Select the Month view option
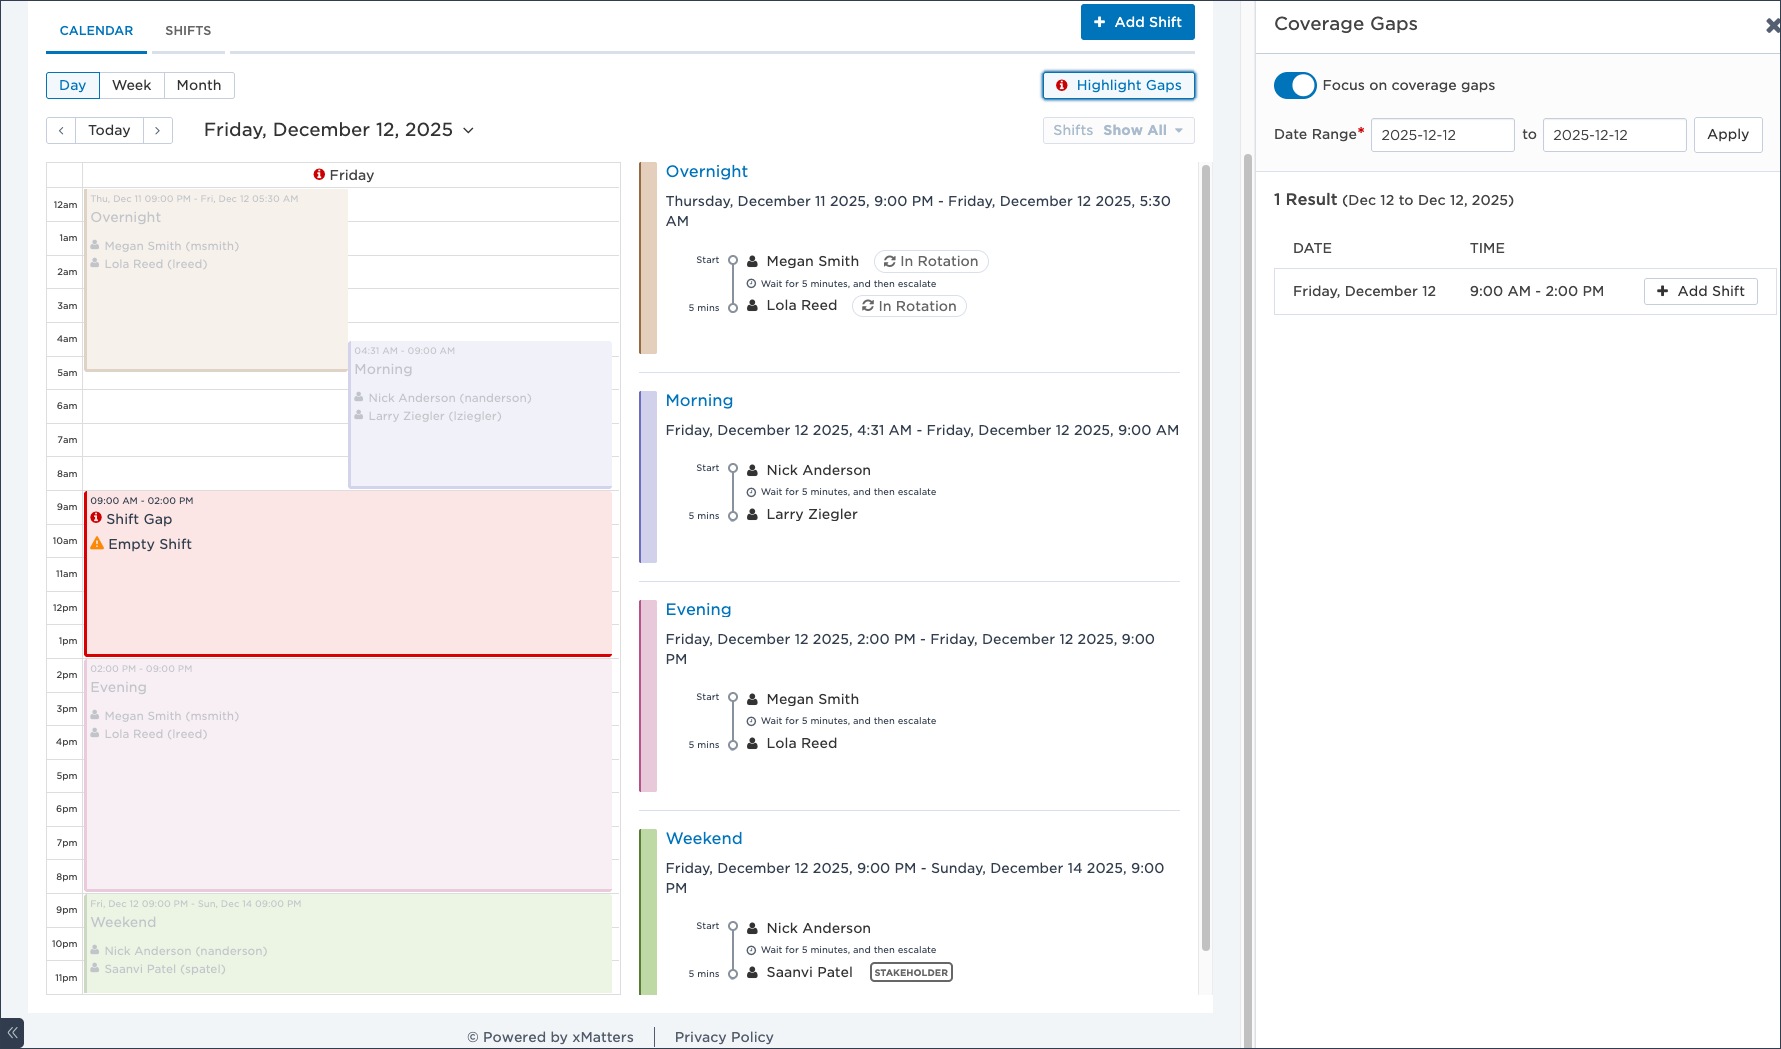This screenshot has width=1781, height=1049. (199, 86)
